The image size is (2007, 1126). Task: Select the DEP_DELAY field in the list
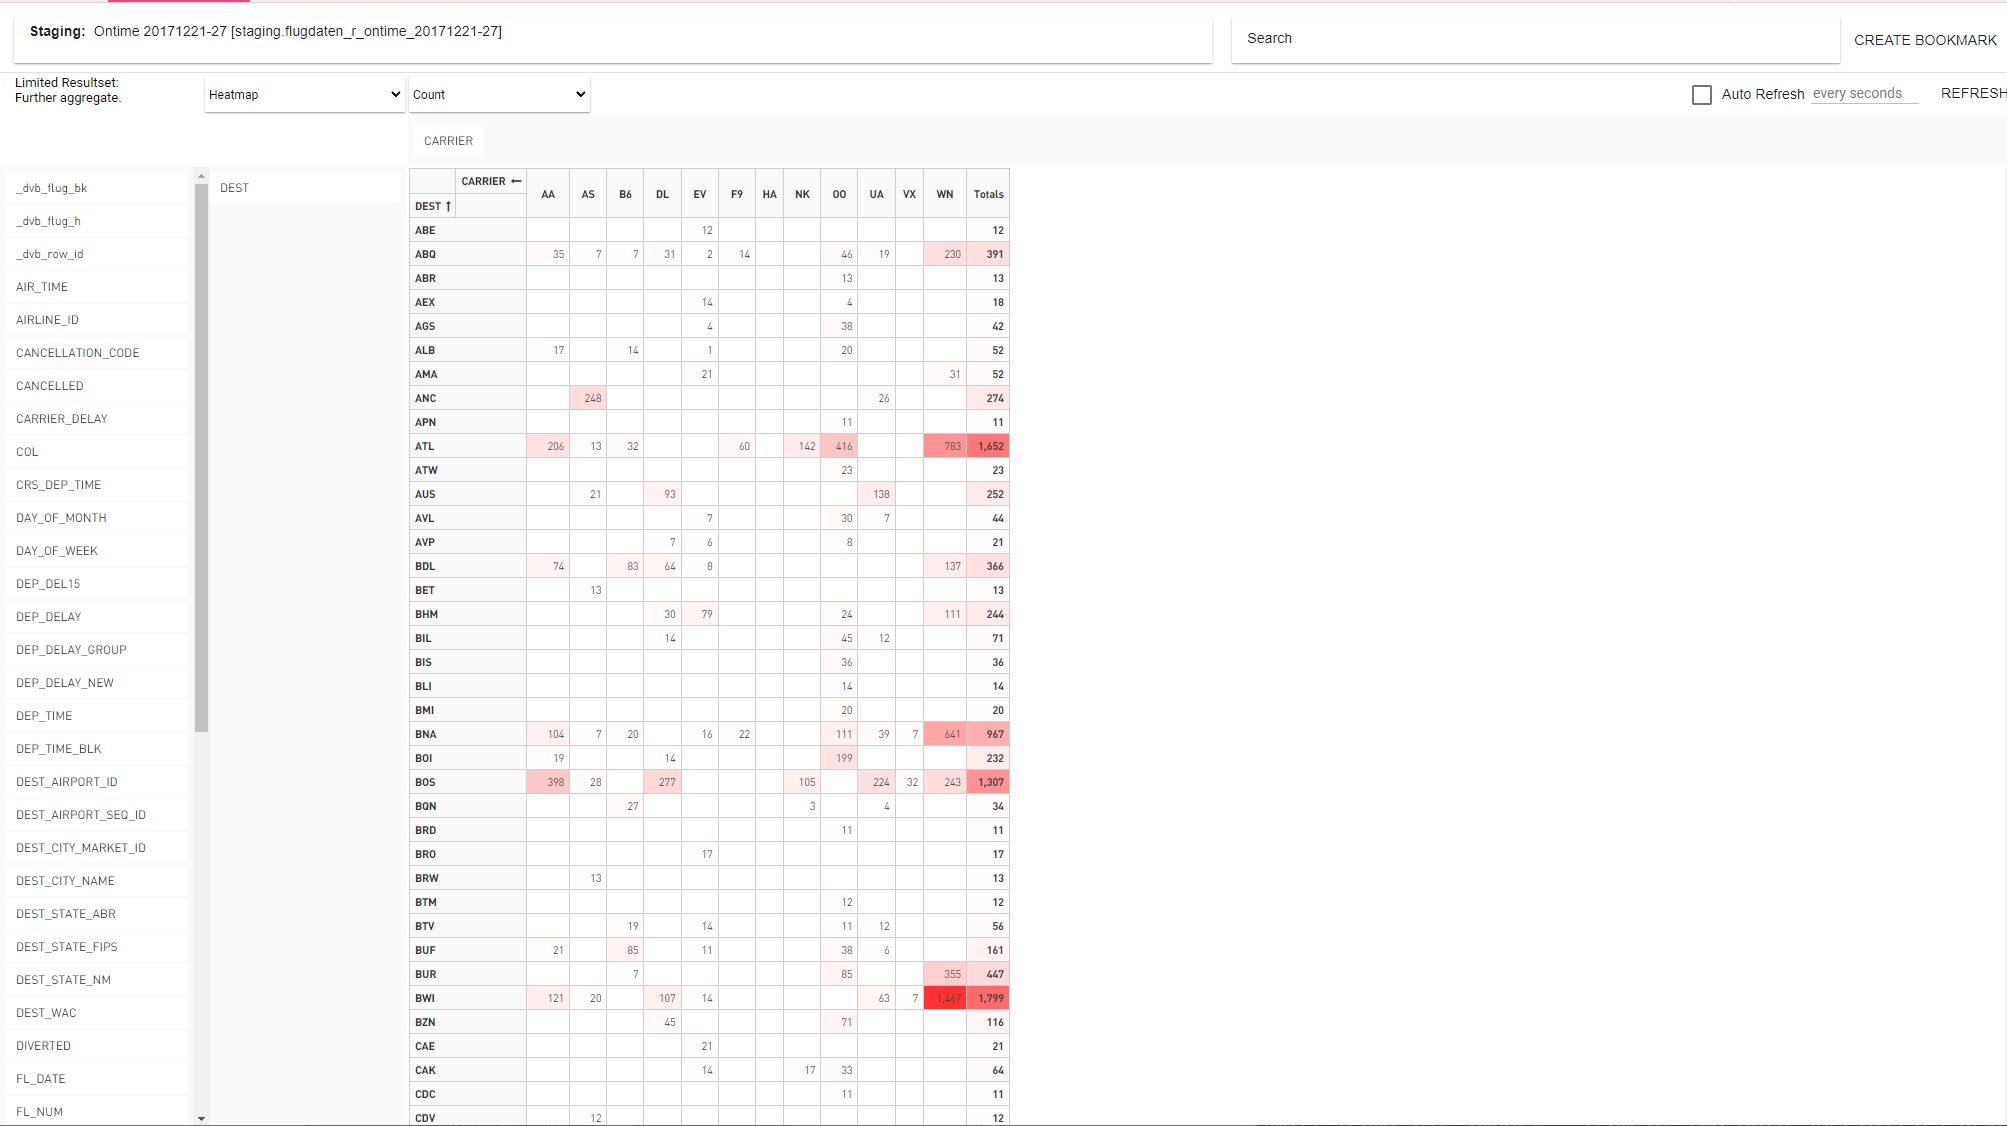49,617
